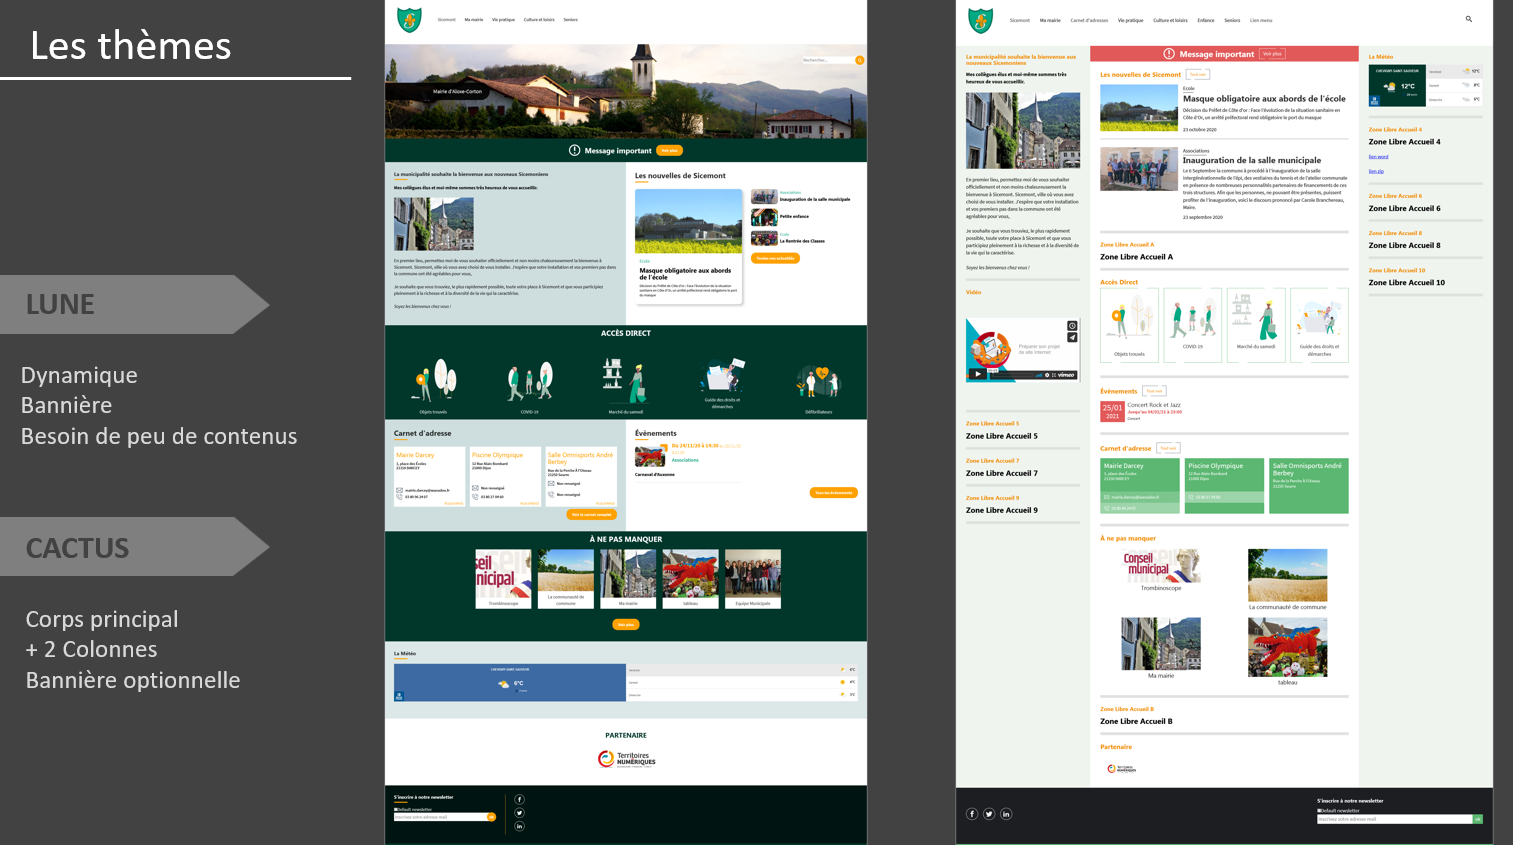The image size is (1513, 845).
Task: Tick Default newsletter checkbox in Lune footer
Action: pyautogui.click(x=396, y=809)
